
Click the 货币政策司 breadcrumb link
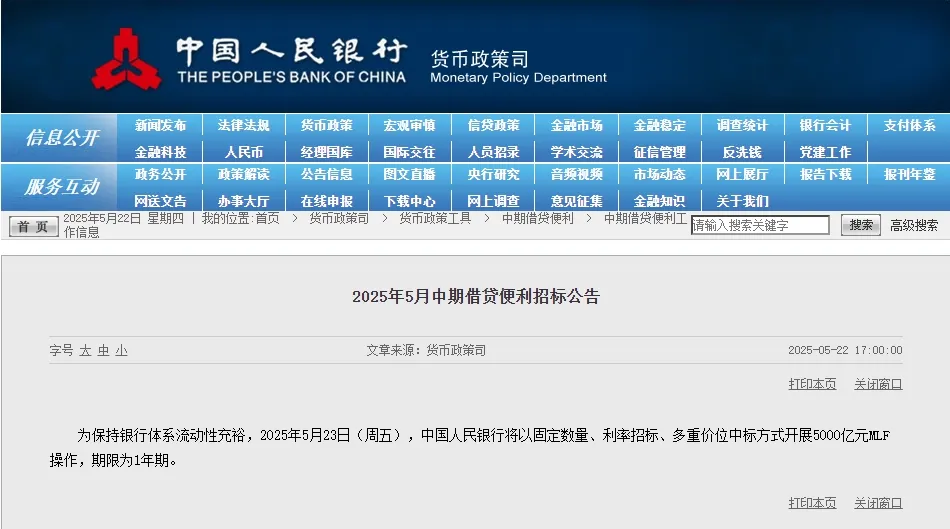pyautogui.click(x=339, y=218)
